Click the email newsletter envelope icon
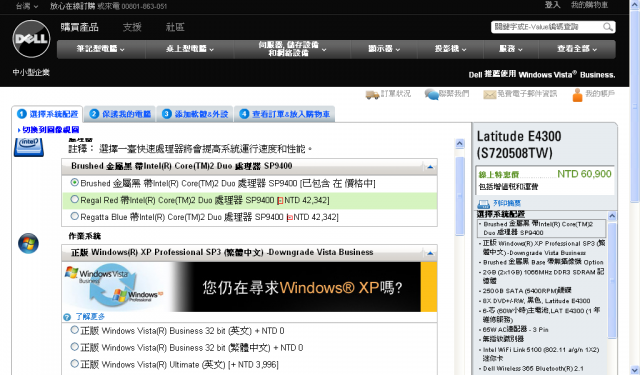The width and height of the screenshot is (640, 375). tap(489, 95)
